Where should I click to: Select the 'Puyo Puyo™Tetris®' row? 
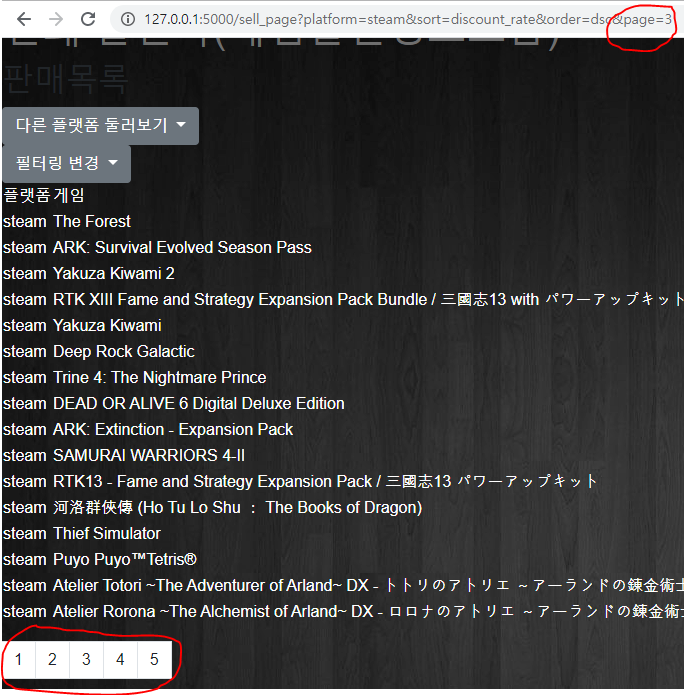point(100,560)
